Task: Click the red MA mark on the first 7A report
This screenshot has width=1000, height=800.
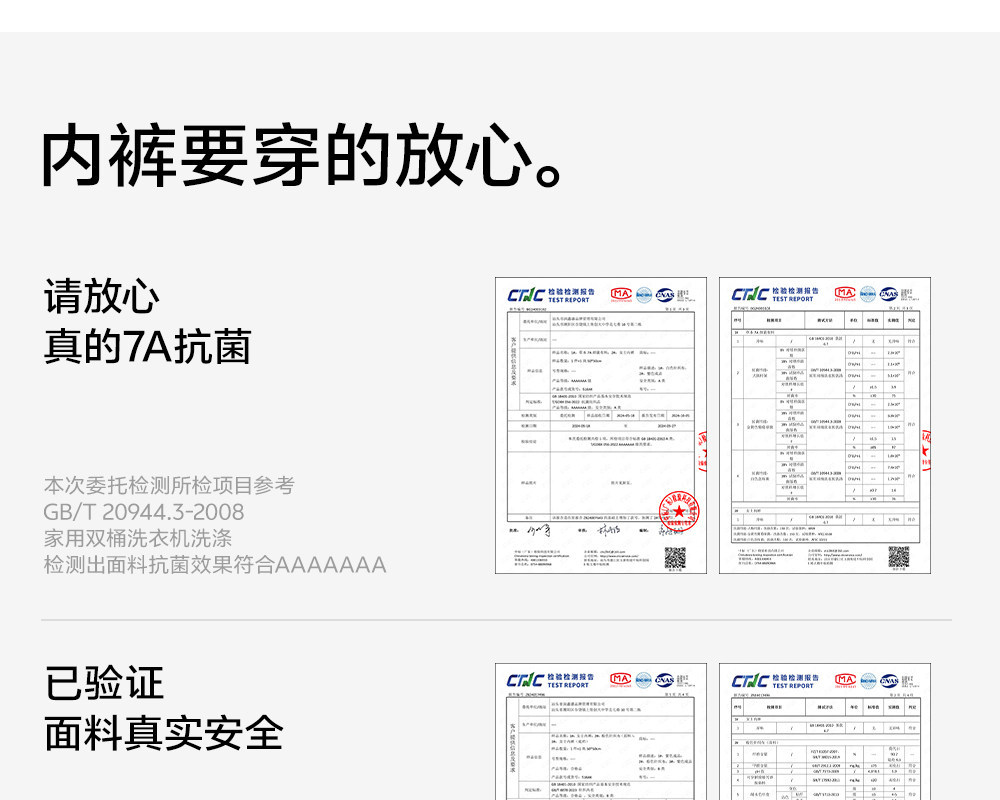Action: pos(621,294)
